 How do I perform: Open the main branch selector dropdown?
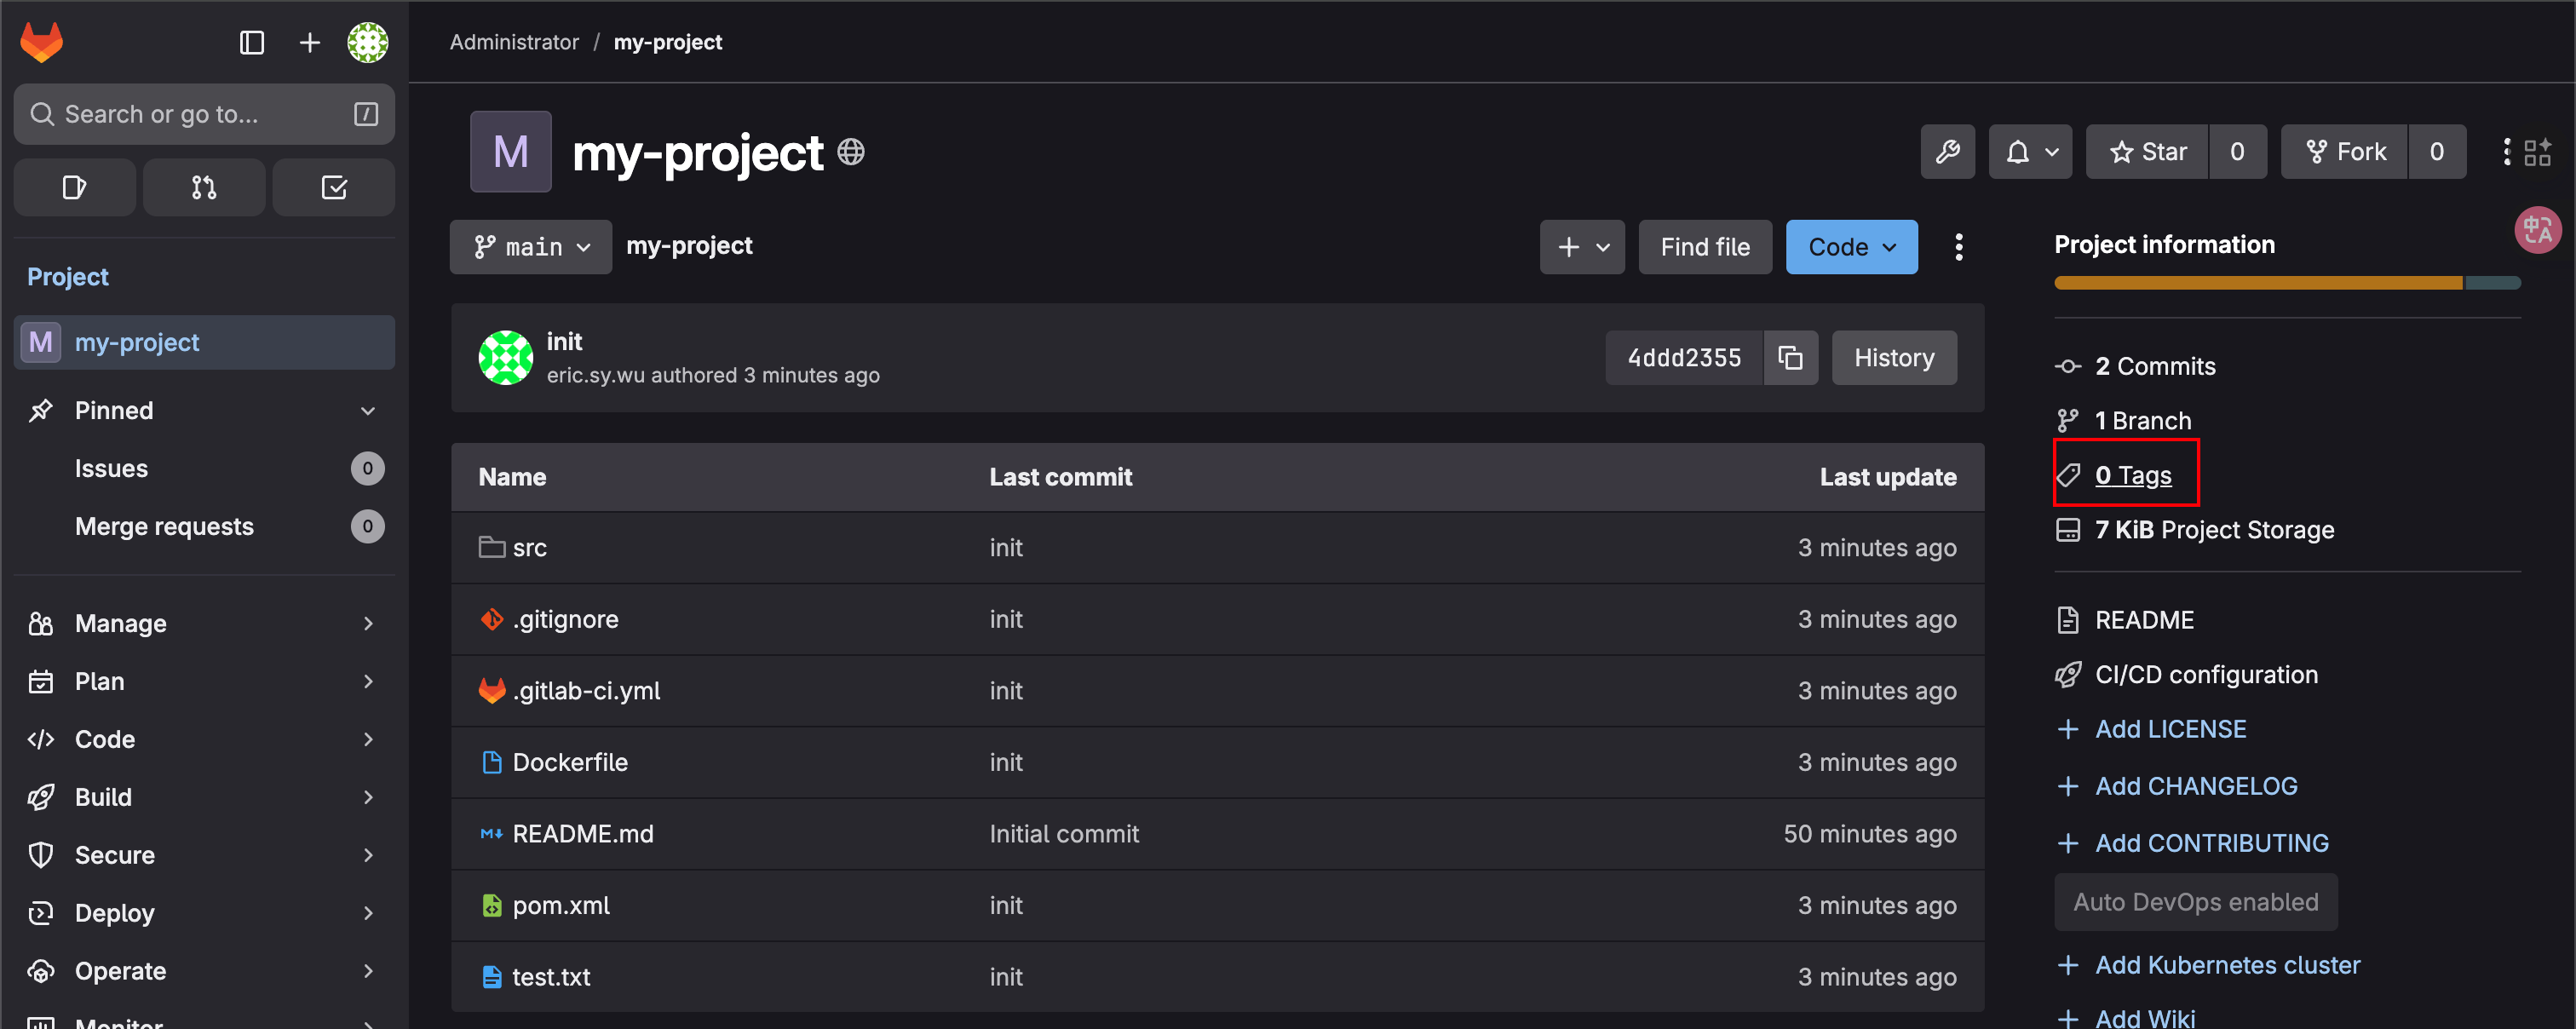531,247
